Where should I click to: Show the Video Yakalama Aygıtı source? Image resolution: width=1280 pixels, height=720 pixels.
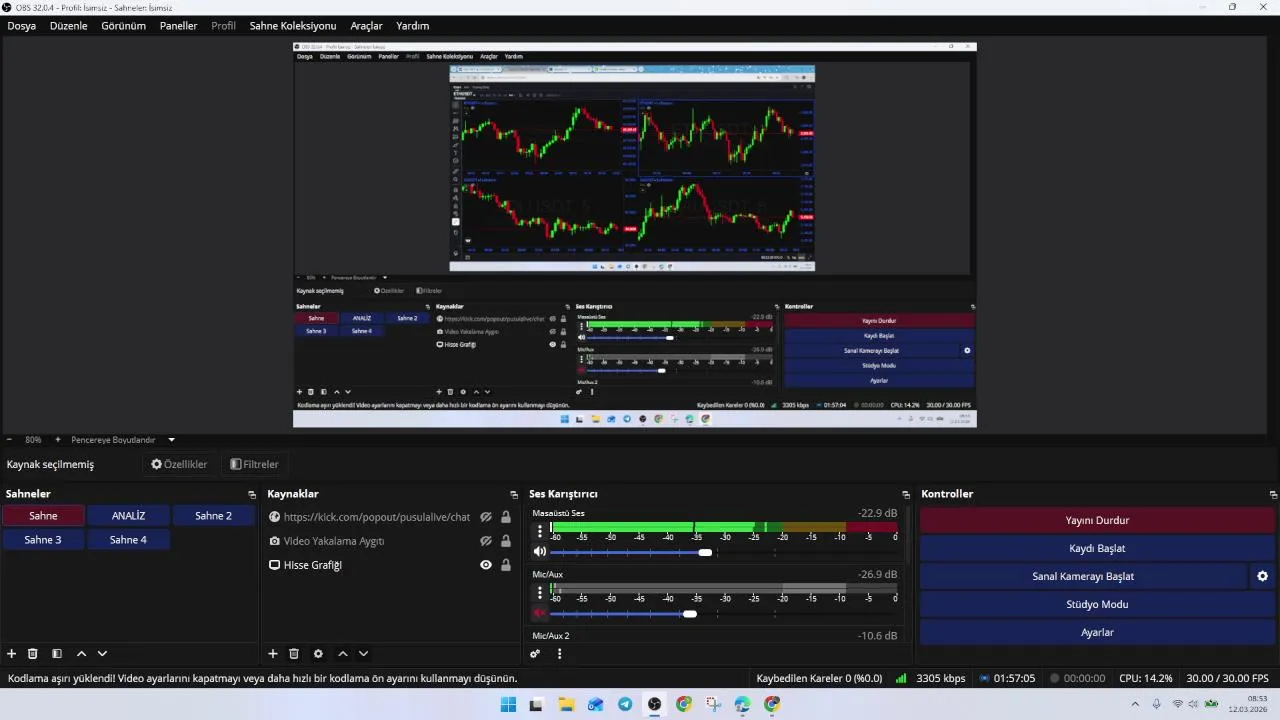pos(486,541)
